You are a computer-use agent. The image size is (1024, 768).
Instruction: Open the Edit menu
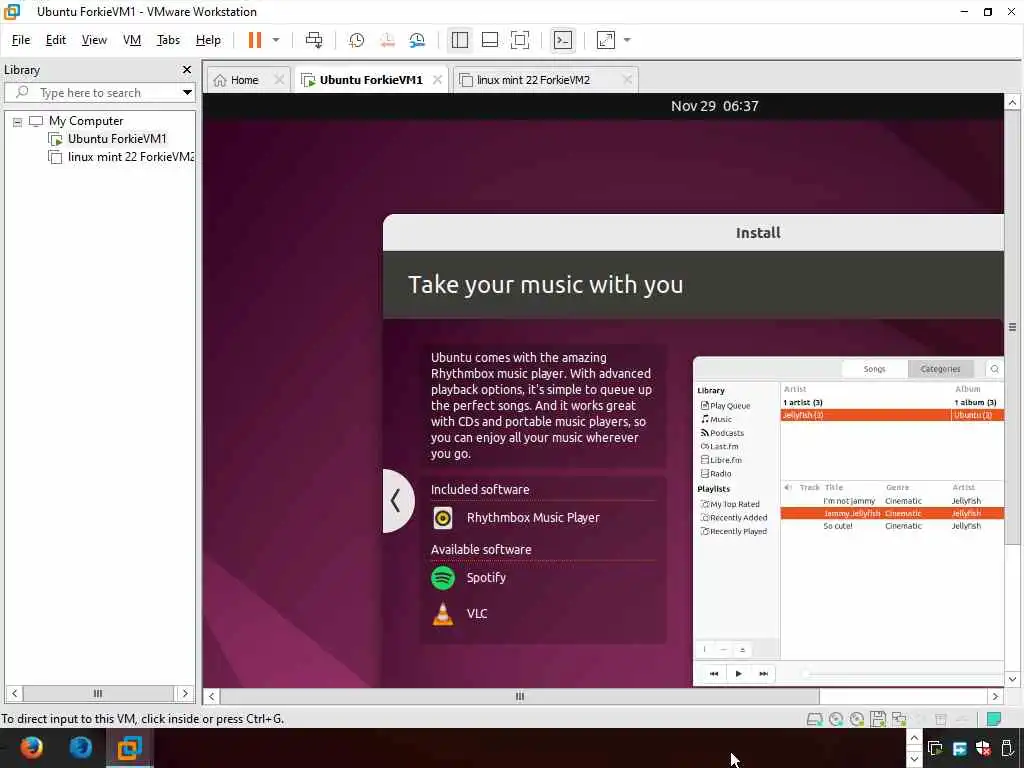[56, 40]
